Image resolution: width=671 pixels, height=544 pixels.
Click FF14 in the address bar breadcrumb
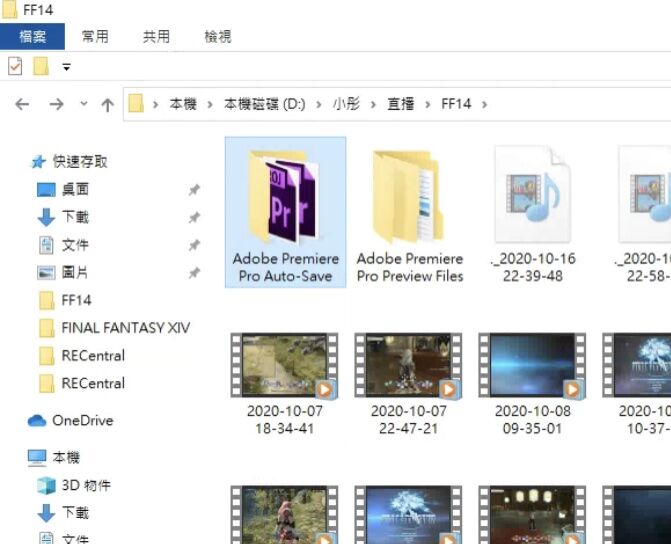point(456,104)
